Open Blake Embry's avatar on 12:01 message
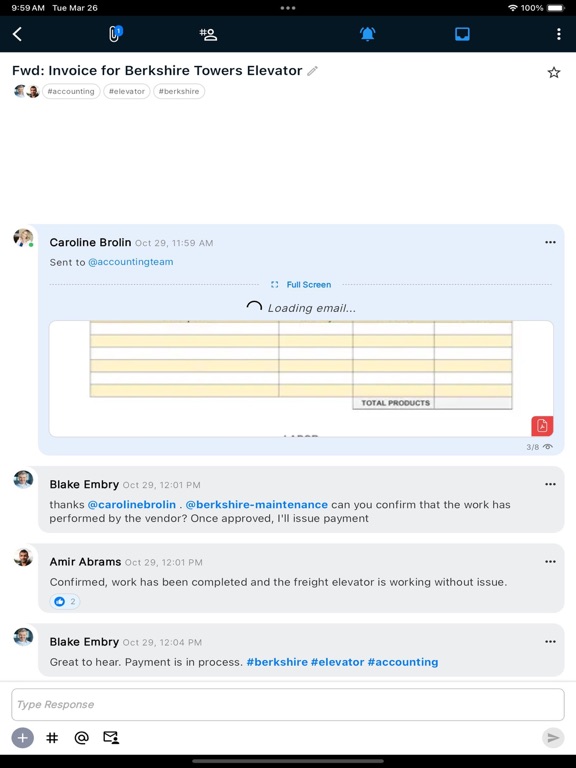Viewport: 576px width, 768px height. (23, 480)
